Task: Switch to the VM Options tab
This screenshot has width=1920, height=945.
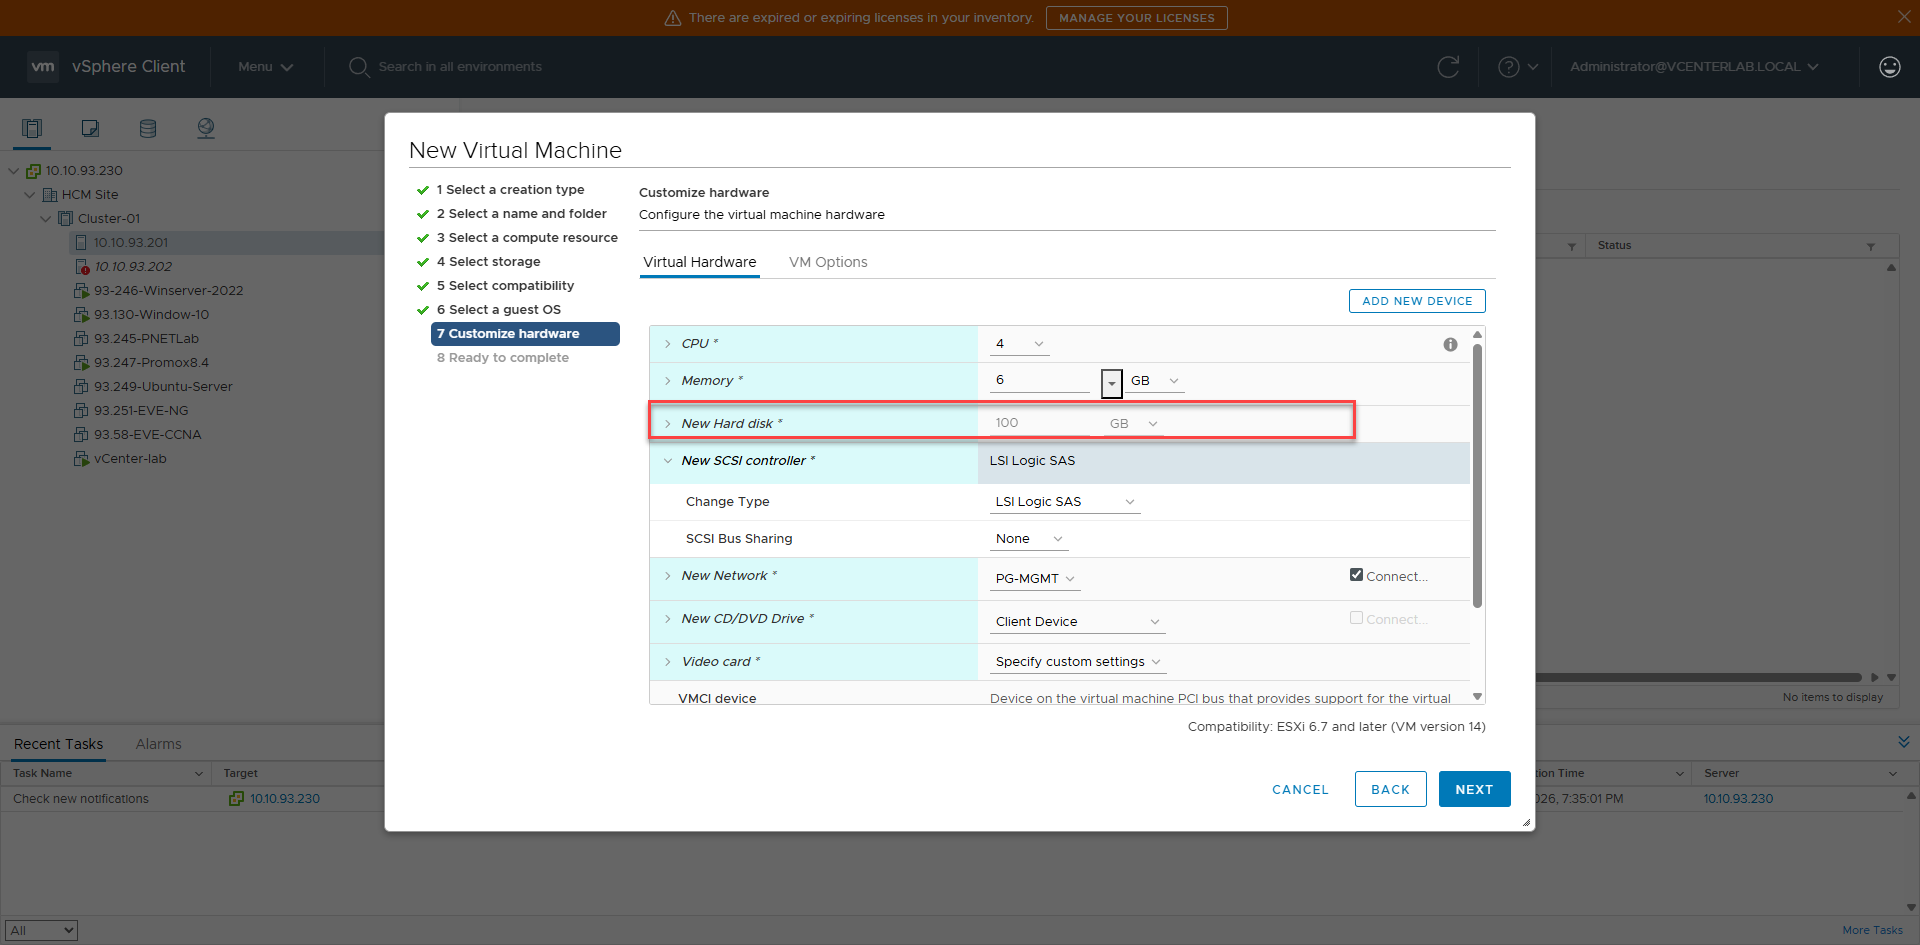Action: (828, 262)
